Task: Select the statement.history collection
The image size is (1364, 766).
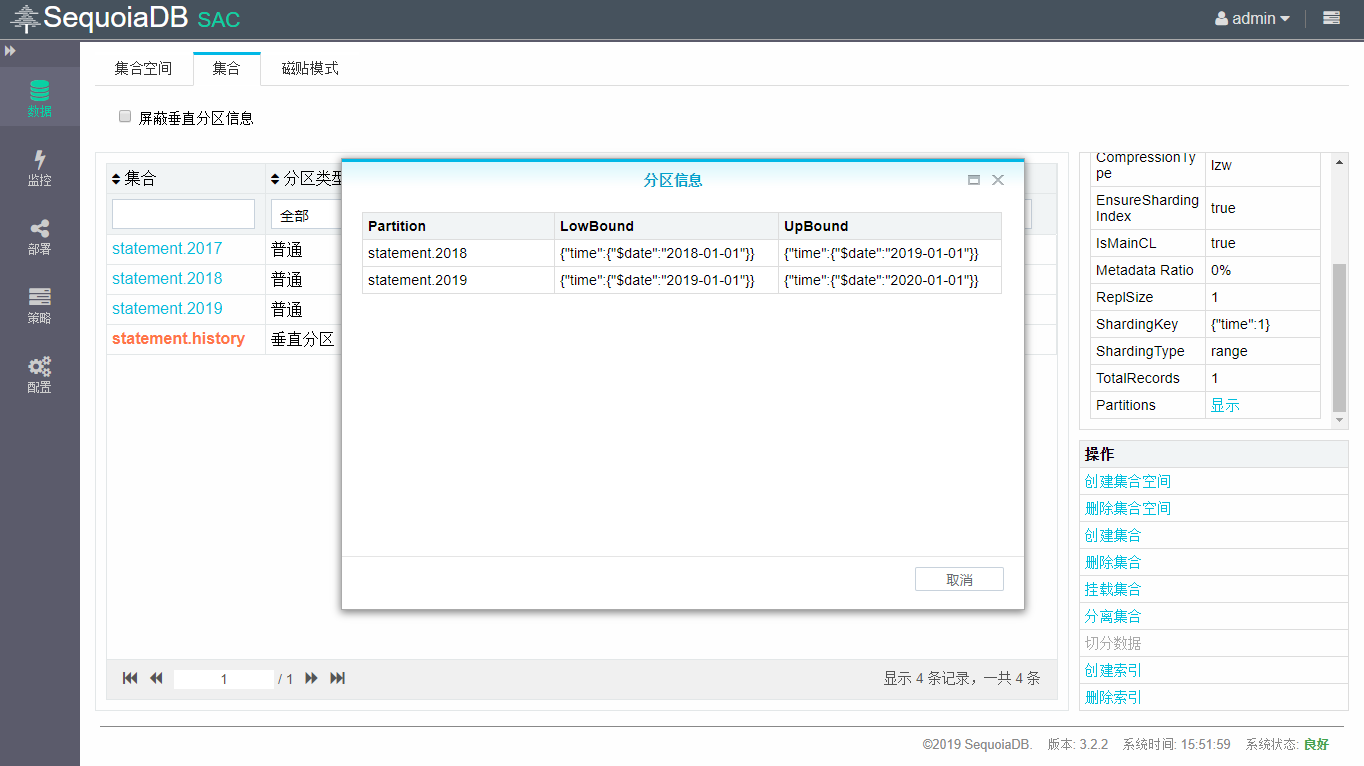Action: click(x=178, y=338)
